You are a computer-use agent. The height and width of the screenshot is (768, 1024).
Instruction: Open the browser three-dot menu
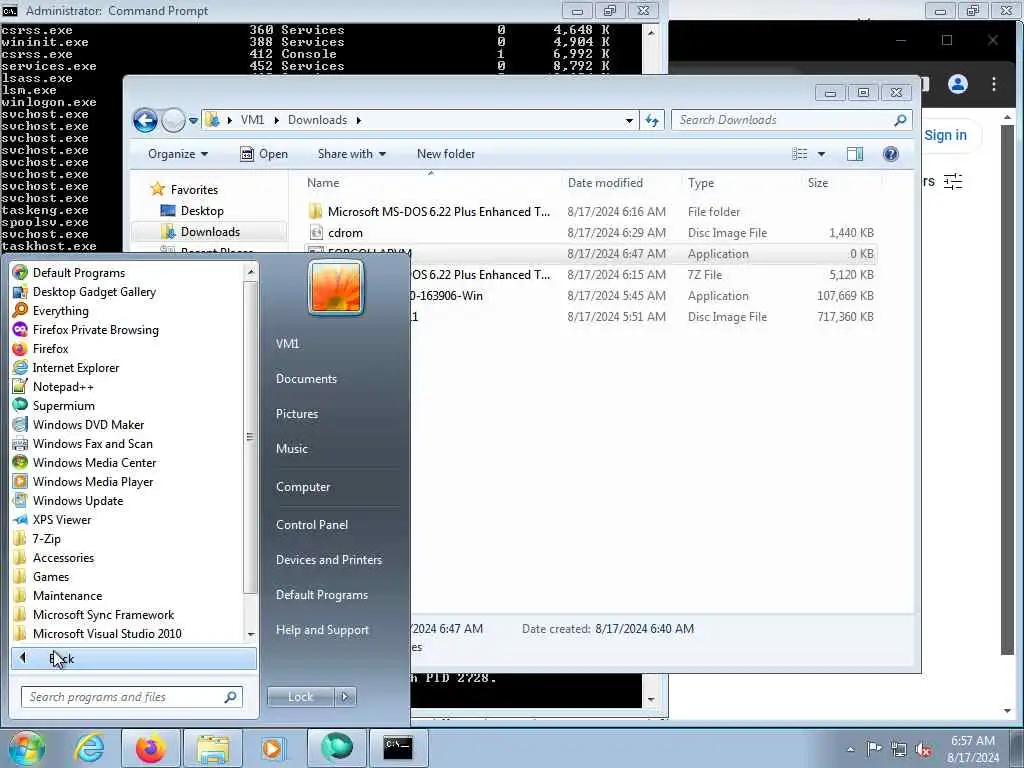coord(993,84)
